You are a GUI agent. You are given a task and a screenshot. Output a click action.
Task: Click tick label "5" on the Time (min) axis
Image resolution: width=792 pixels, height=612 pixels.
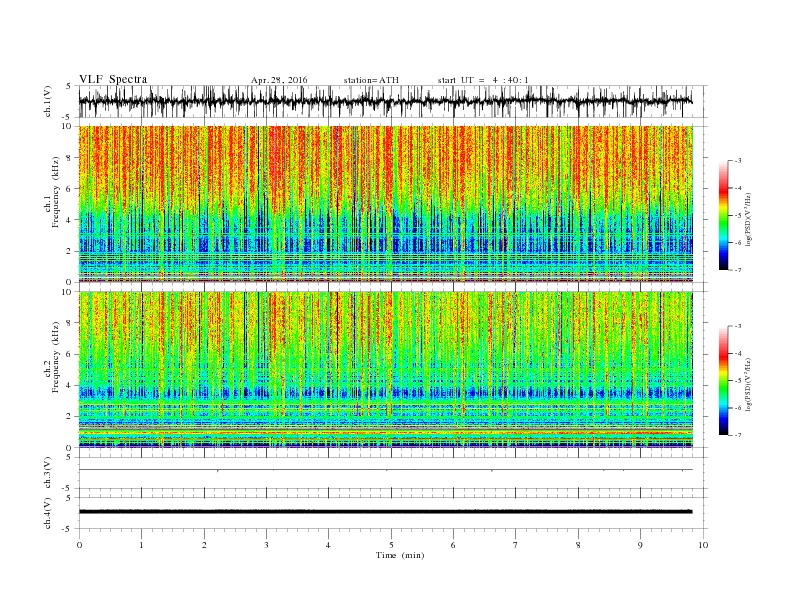(391, 545)
